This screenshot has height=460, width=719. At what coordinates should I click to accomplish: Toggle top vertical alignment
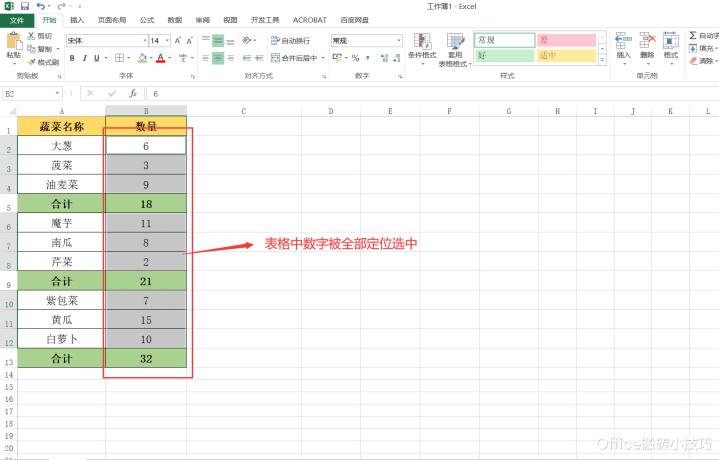click(x=206, y=40)
